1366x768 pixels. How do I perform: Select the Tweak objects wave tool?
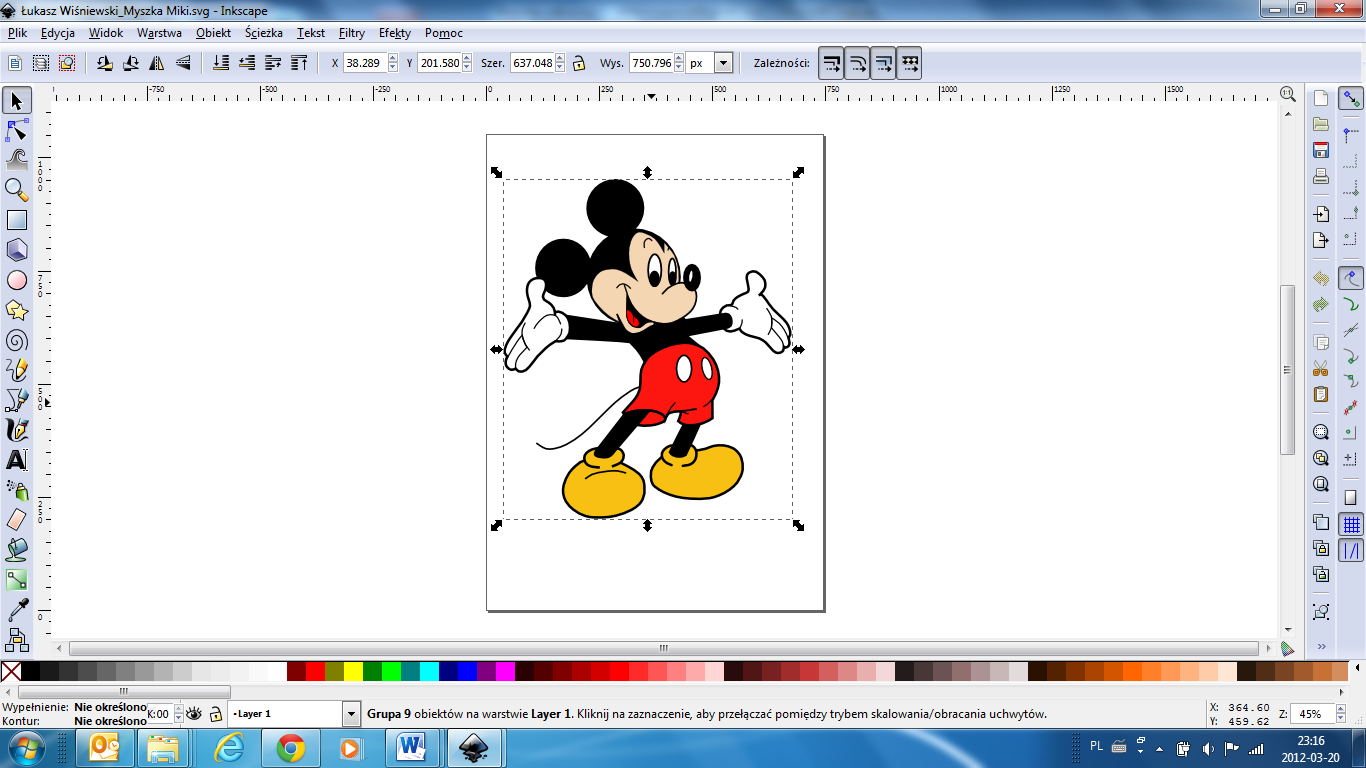pyautogui.click(x=17, y=160)
